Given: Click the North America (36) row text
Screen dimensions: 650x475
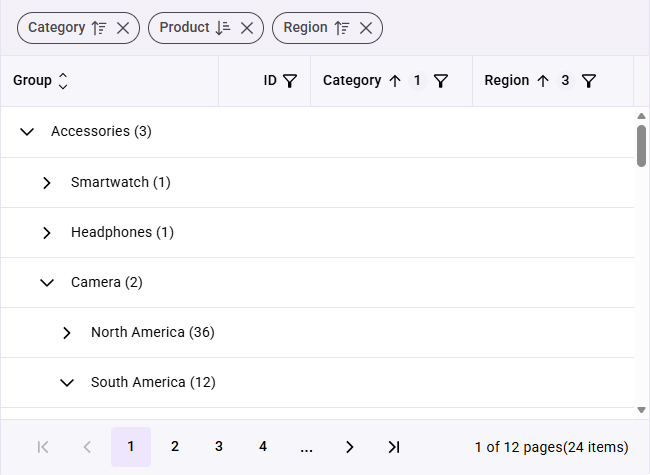Looking at the screenshot, I should tap(153, 332).
